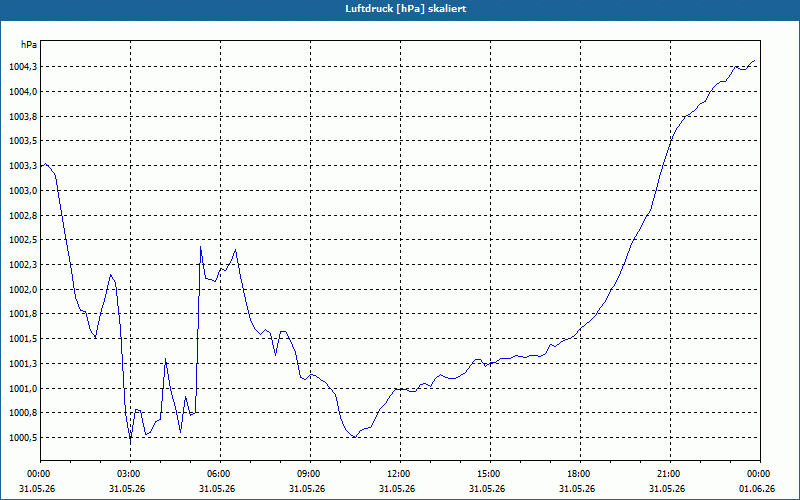Viewport: 800px width, 500px height.
Task: Click the 00:00 label above 01.06.26
Action: 760,474
